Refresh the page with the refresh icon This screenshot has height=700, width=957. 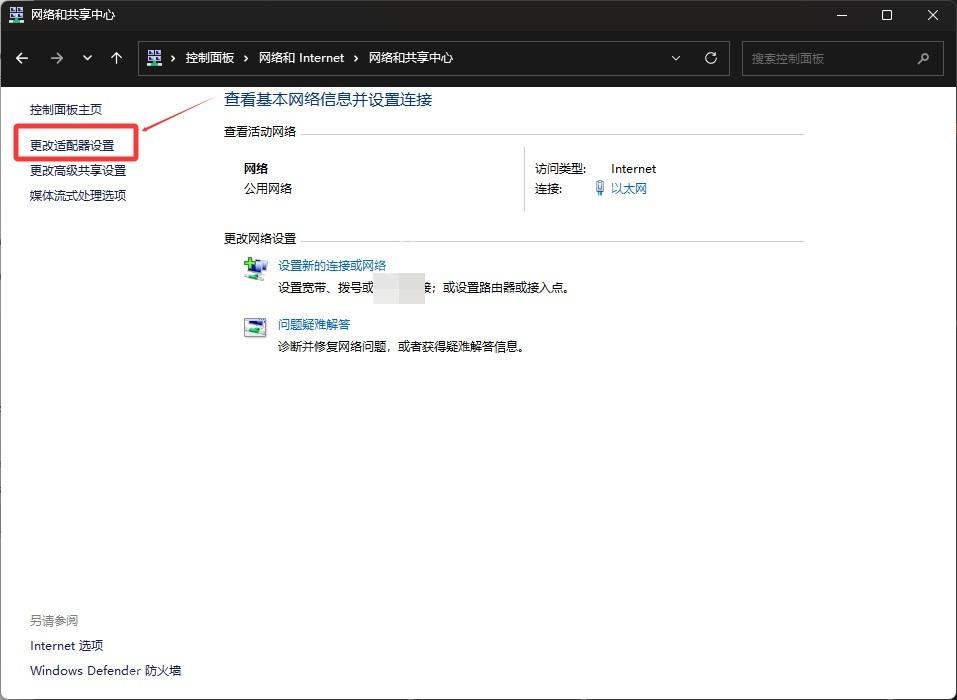point(710,58)
